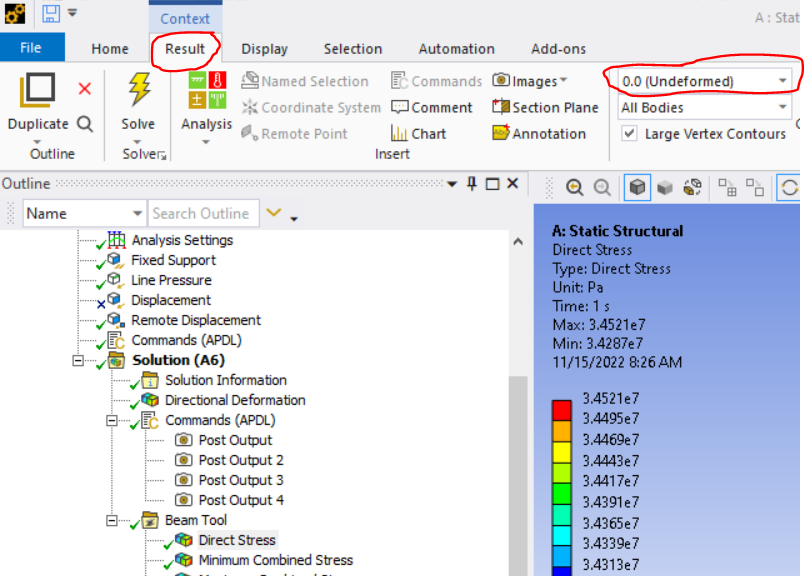The height and width of the screenshot is (576, 804).
Task: Insert a Commands object from ribbon
Action: (436, 81)
